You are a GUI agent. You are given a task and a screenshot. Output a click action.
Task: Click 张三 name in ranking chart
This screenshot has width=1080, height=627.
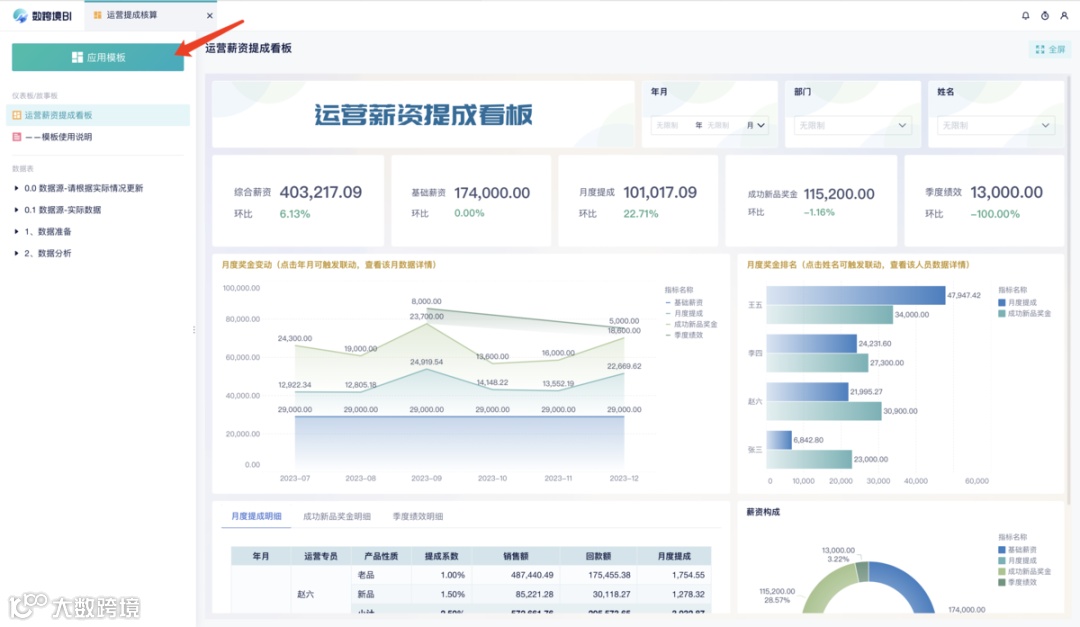[755, 449]
